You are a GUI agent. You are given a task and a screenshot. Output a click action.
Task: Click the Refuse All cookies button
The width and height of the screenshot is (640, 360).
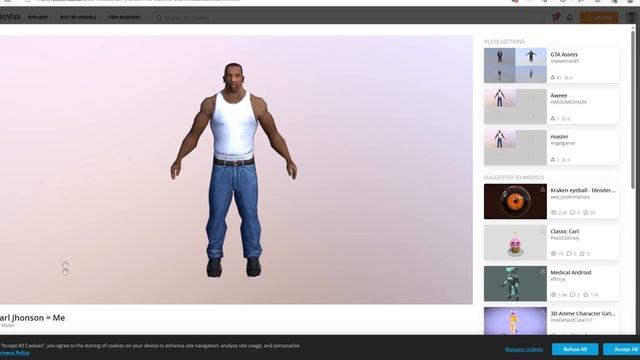point(575,349)
